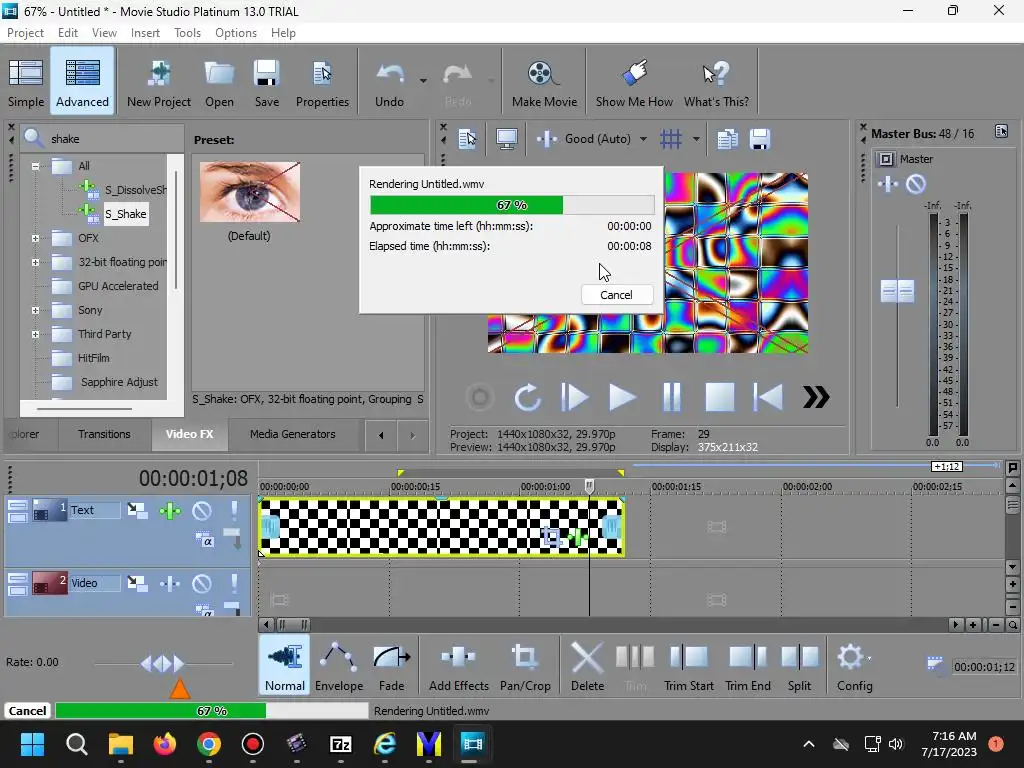The width and height of the screenshot is (1024, 768).
Task: Trim Start of the event
Action: coord(688,666)
